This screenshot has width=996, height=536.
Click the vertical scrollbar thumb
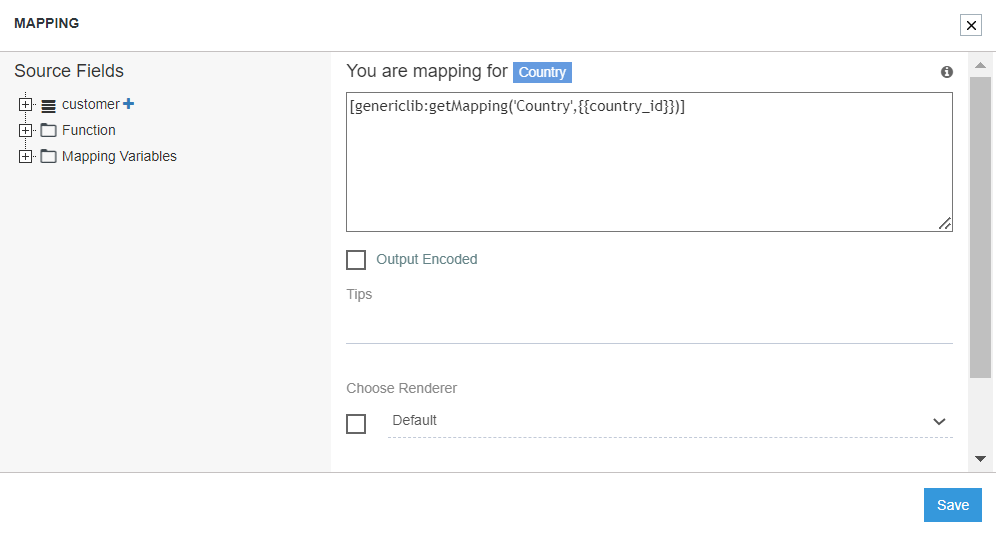click(x=980, y=225)
